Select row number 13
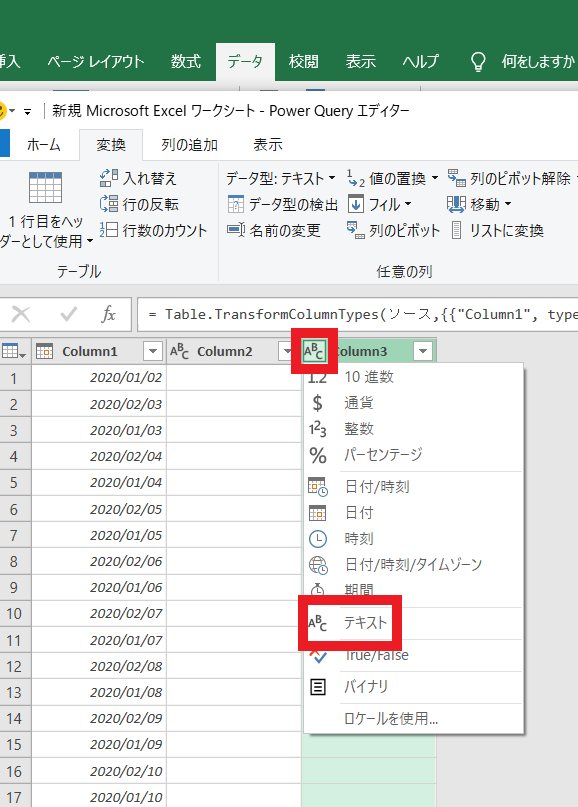 click(14, 692)
